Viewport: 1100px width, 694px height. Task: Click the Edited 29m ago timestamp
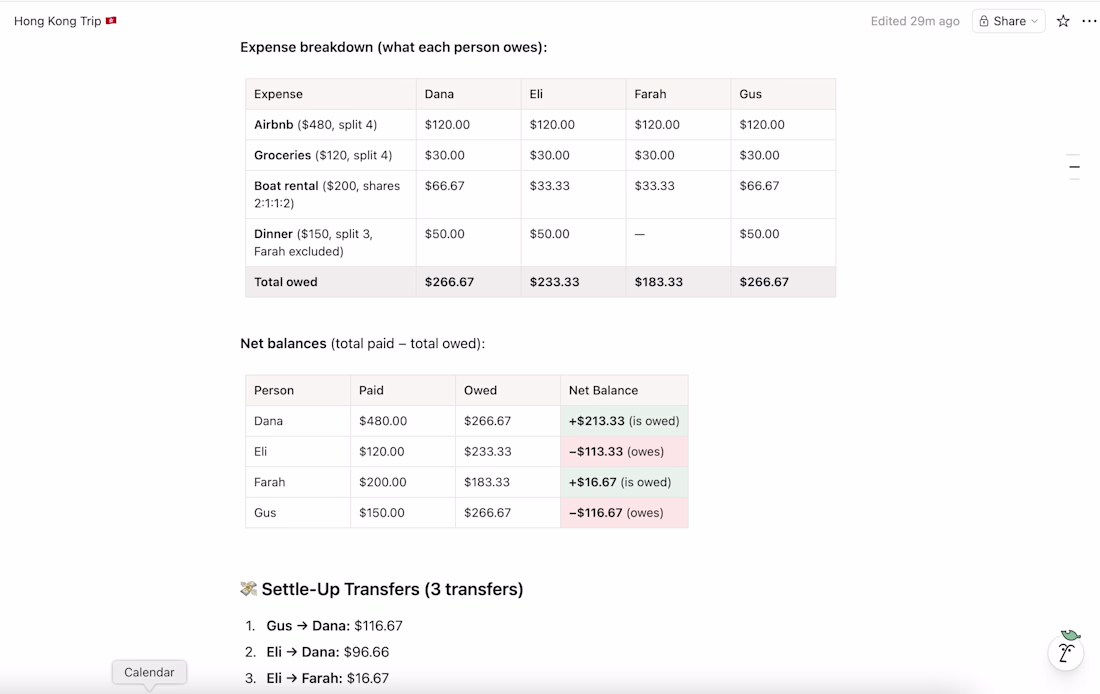point(915,21)
